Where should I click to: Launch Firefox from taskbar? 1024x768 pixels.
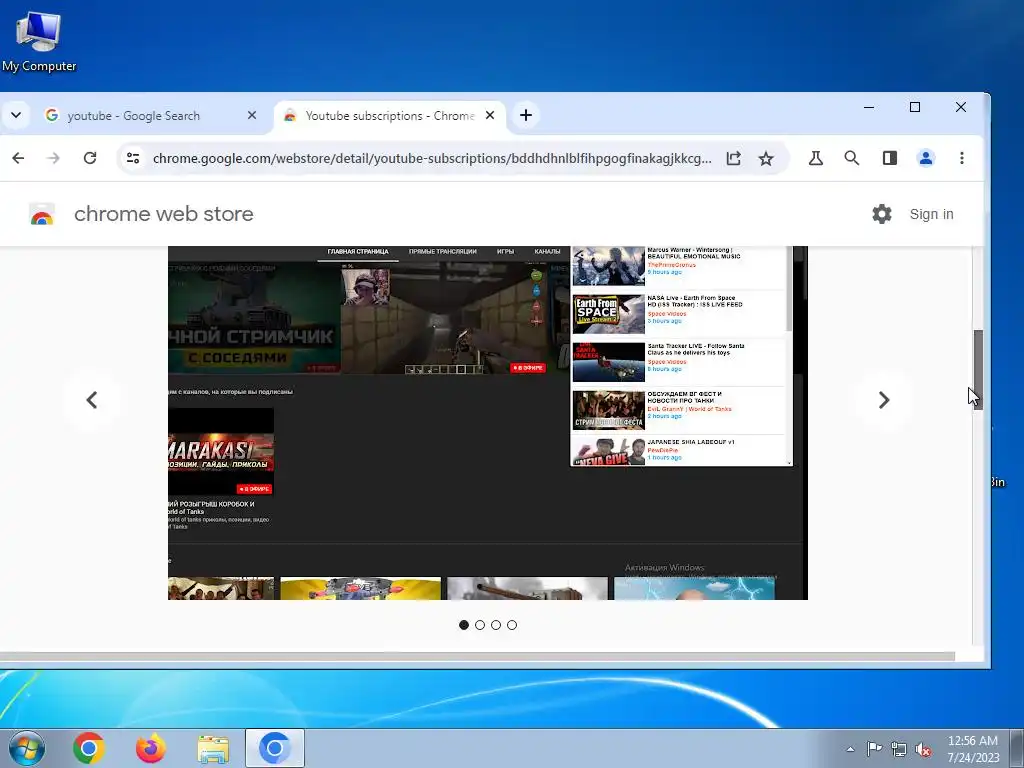(151, 748)
